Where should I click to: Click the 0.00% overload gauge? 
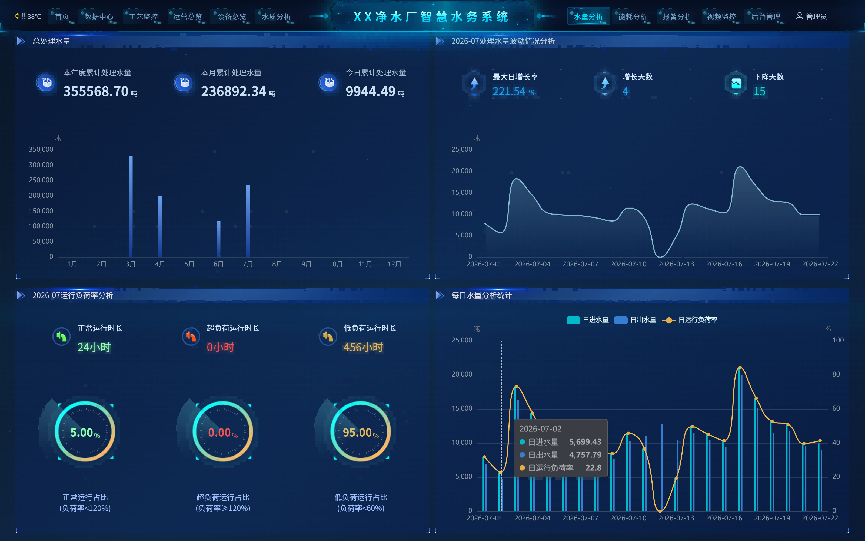[223, 432]
